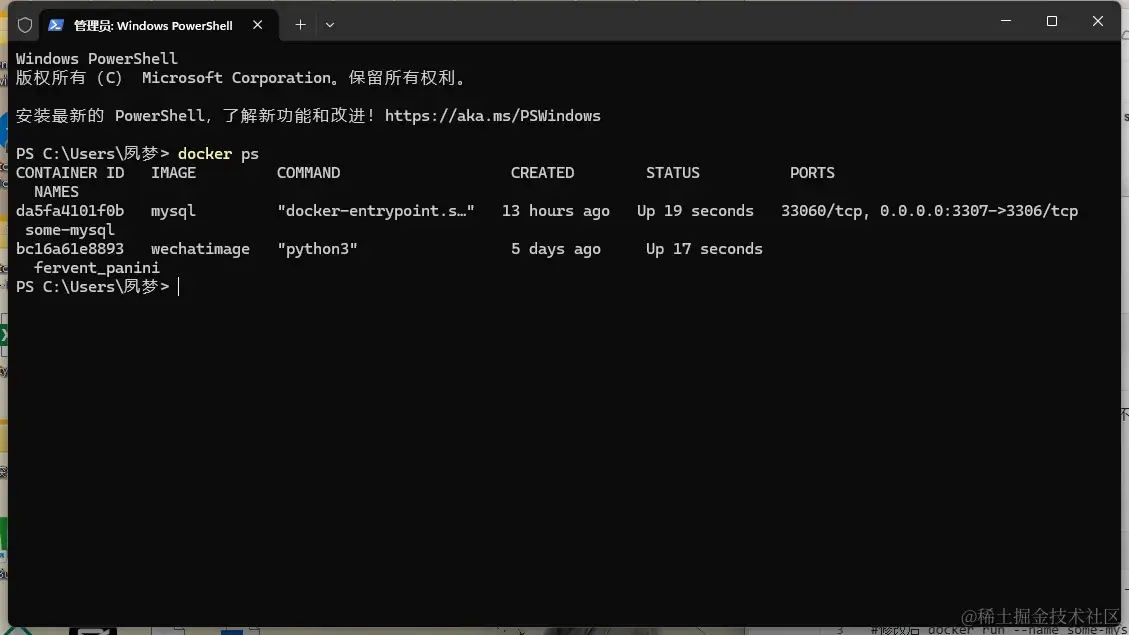Maximize the PowerShell window
1129x635 pixels.
tap(1052, 22)
